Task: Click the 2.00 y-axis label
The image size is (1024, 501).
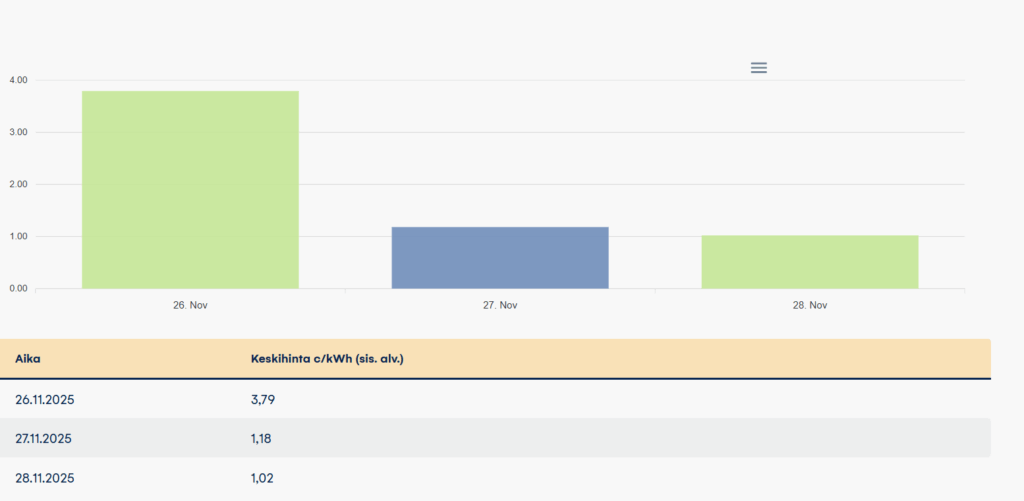Action: point(18,185)
